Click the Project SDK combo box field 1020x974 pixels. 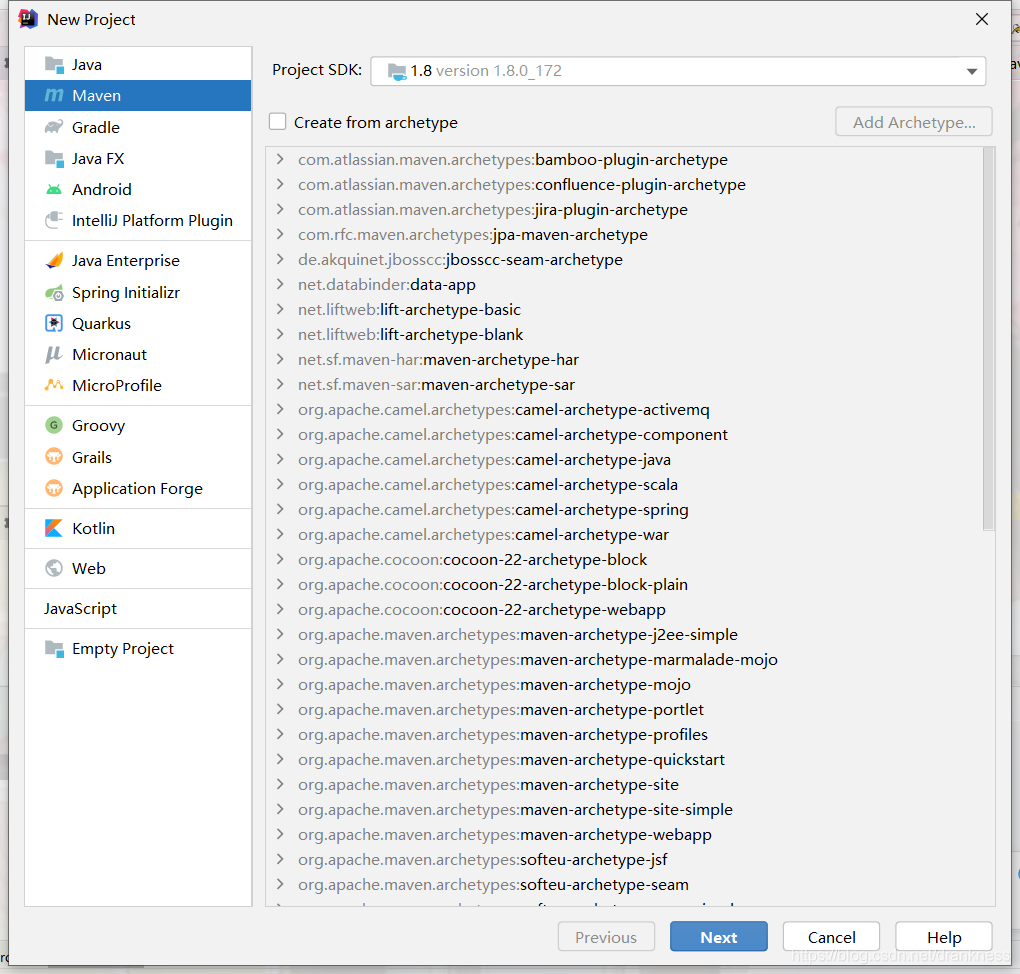click(x=678, y=71)
